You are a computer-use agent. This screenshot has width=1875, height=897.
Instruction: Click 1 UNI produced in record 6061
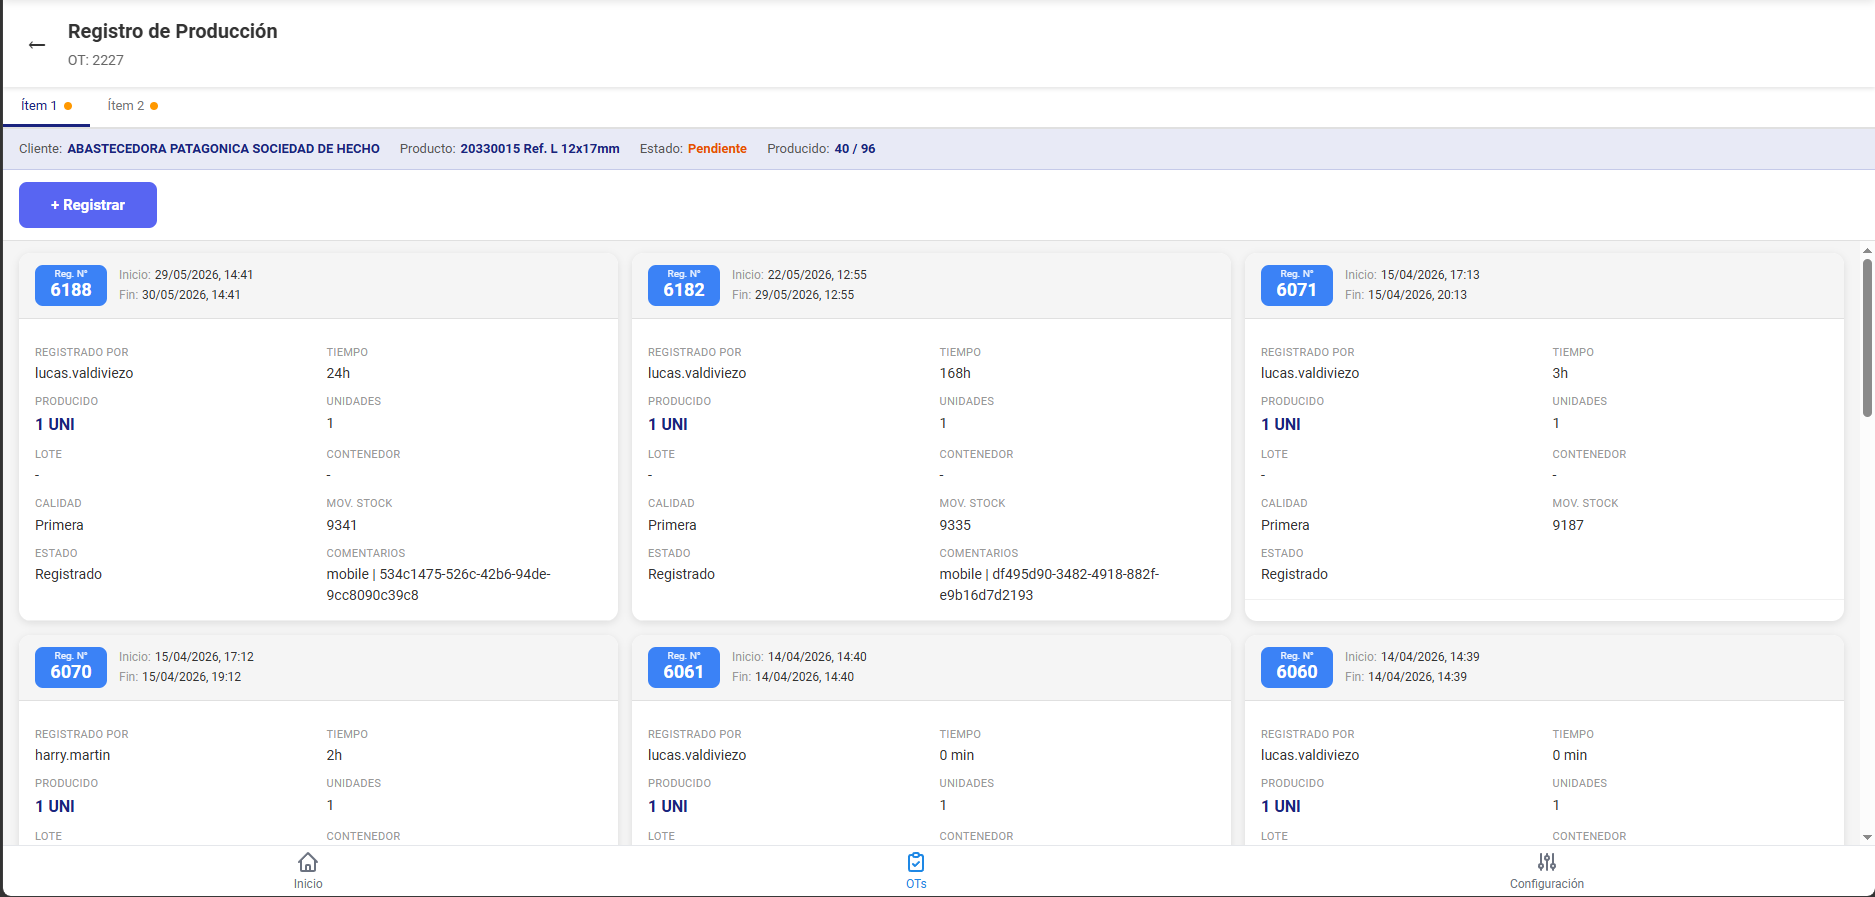click(x=668, y=806)
